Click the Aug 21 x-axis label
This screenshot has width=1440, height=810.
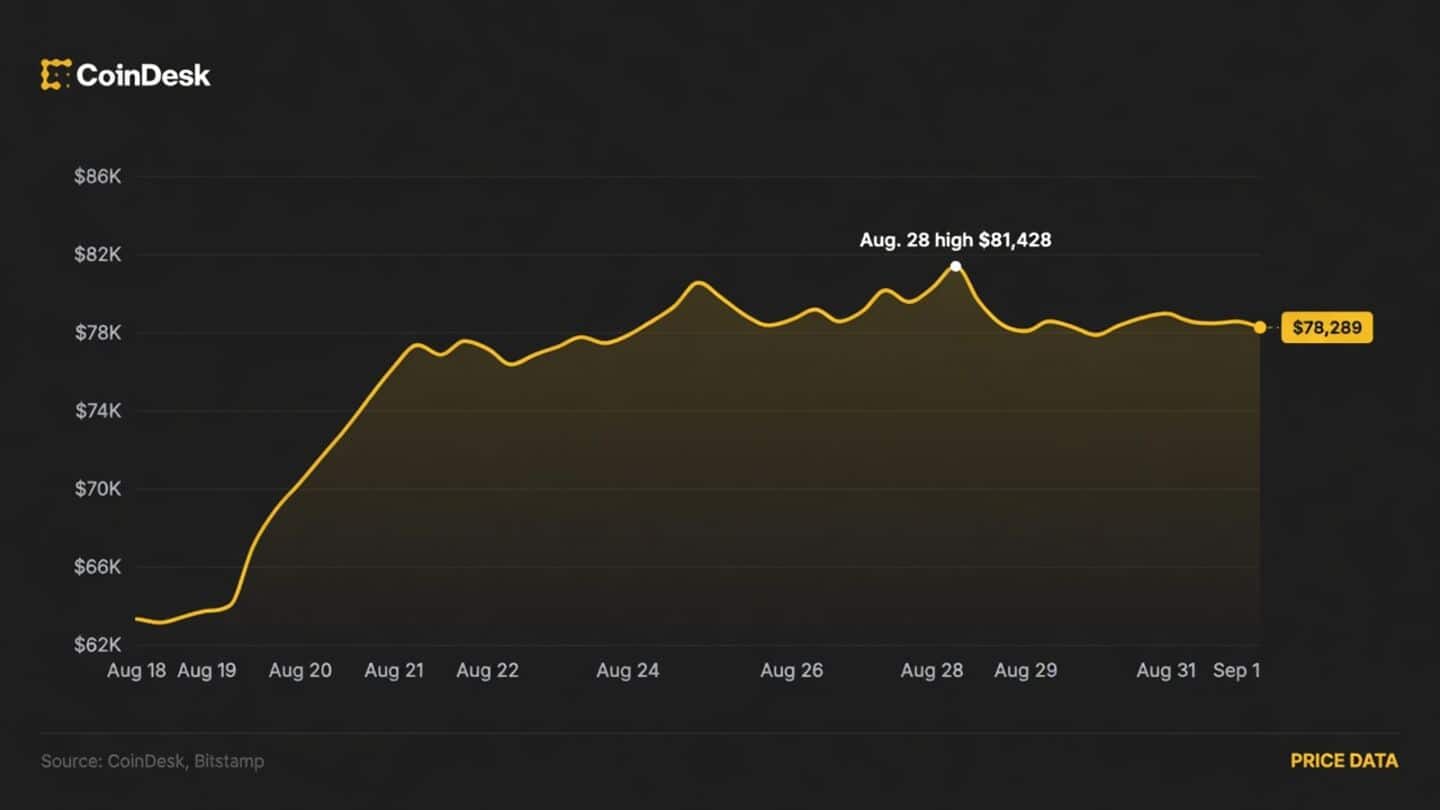tap(394, 671)
